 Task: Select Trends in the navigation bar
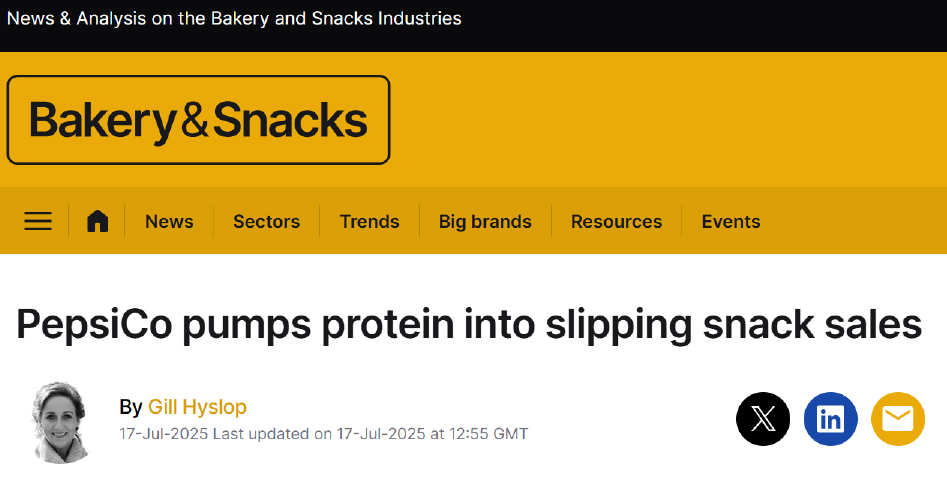(x=369, y=222)
